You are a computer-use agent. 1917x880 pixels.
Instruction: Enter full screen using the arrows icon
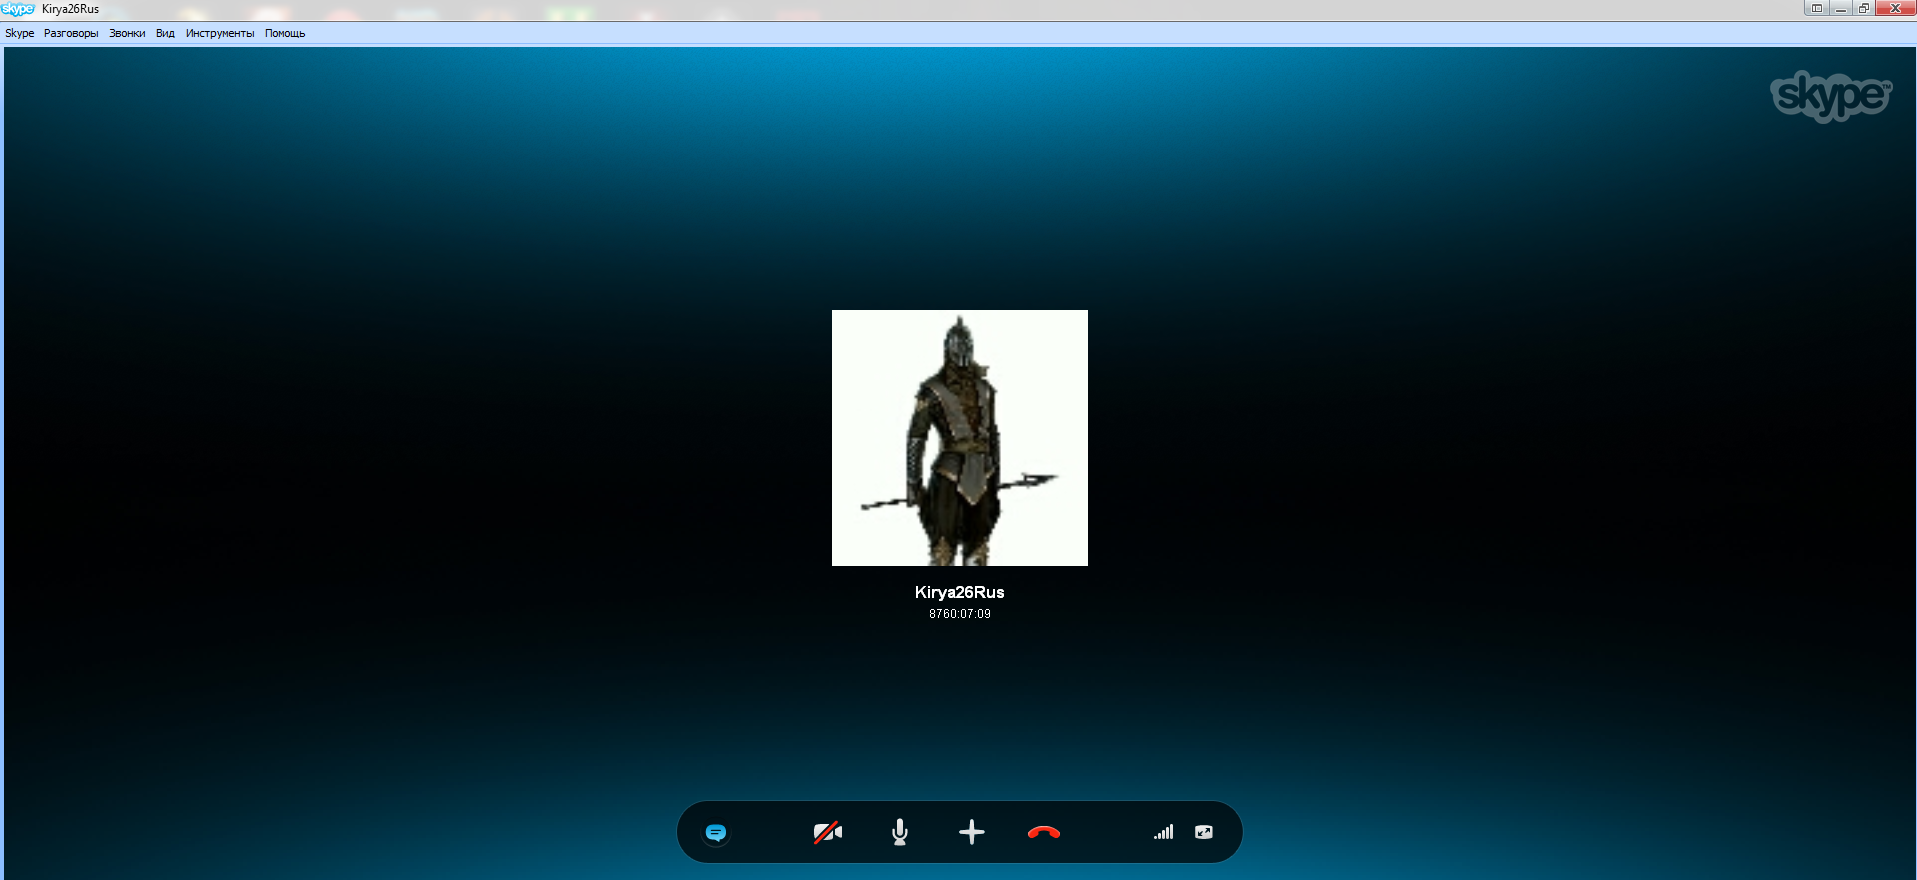pos(1204,832)
